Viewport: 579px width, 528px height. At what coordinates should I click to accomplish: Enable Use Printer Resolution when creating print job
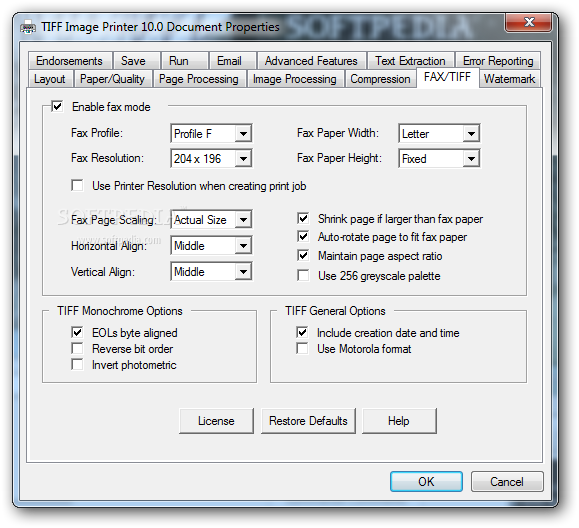click(77, 185)
